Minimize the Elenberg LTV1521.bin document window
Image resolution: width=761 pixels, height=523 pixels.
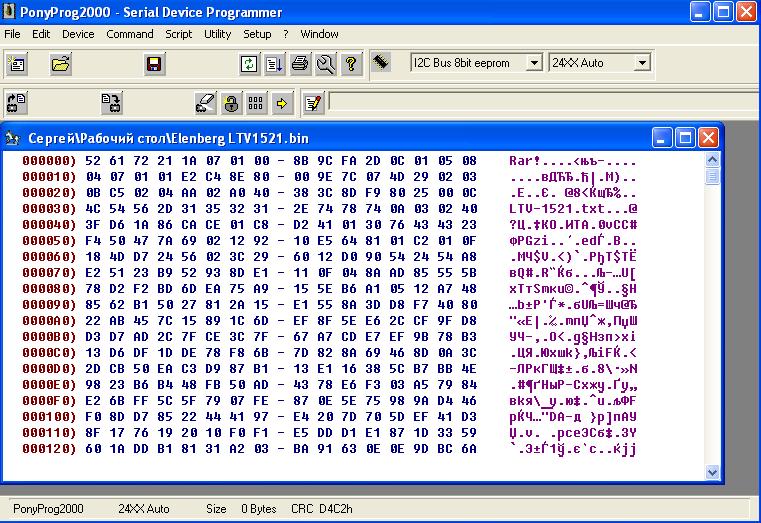(x=662, y=138)
